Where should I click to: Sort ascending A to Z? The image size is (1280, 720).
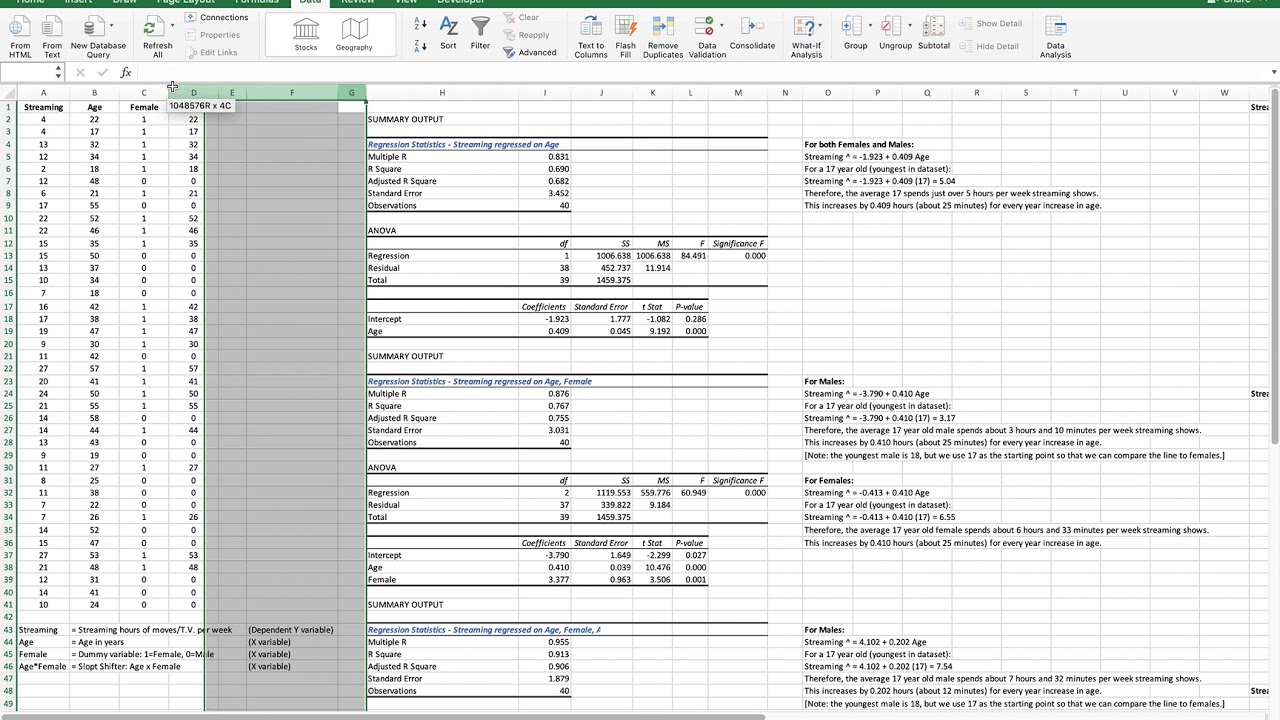click(420, 24)
